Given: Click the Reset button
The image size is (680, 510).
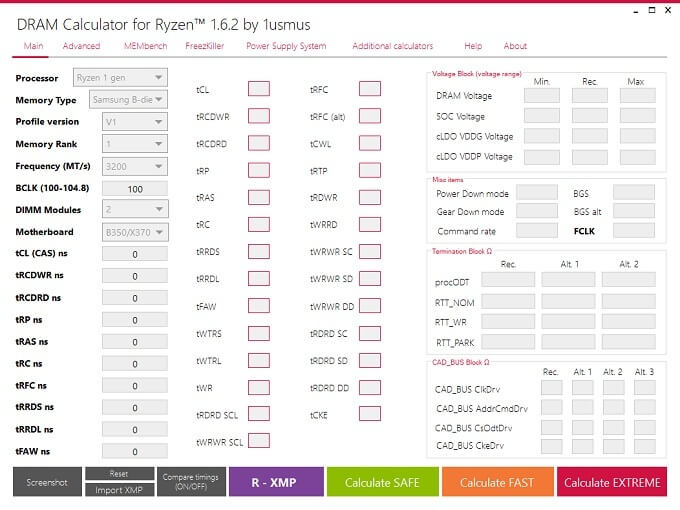Looking at the screenshot, I should [120, 474].
